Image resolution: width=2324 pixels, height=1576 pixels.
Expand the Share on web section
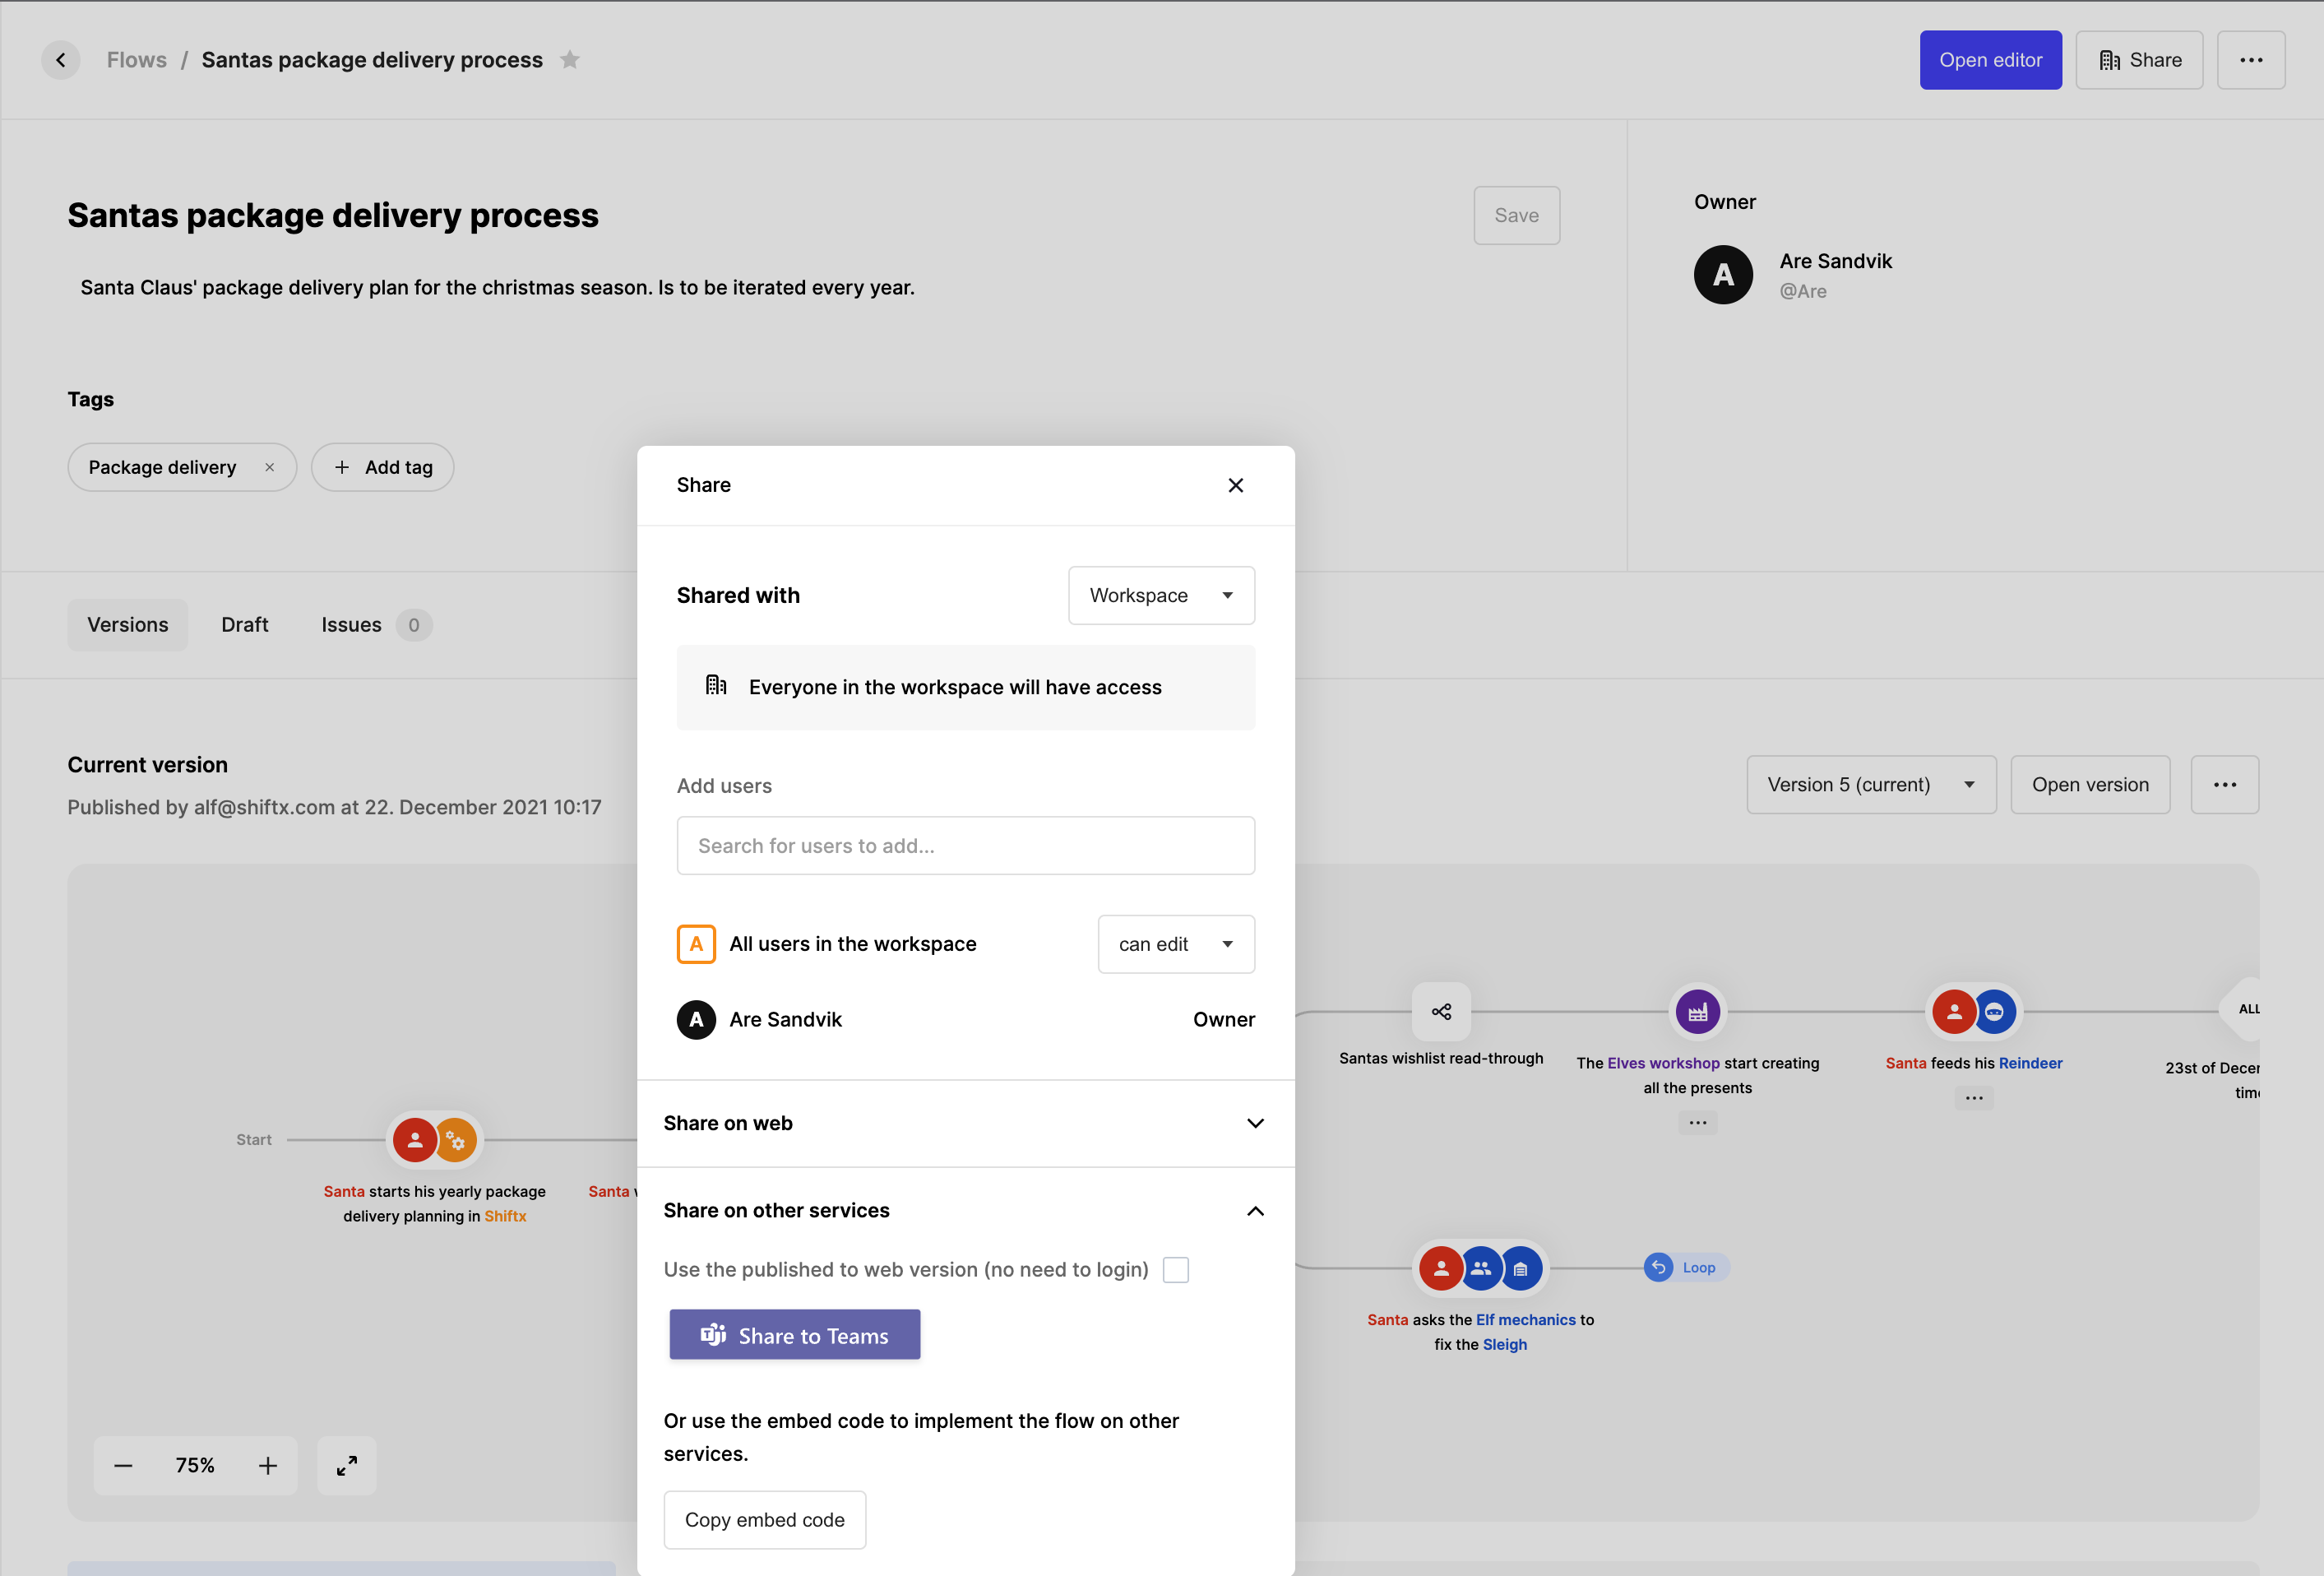click(x=1255, y=1123)
